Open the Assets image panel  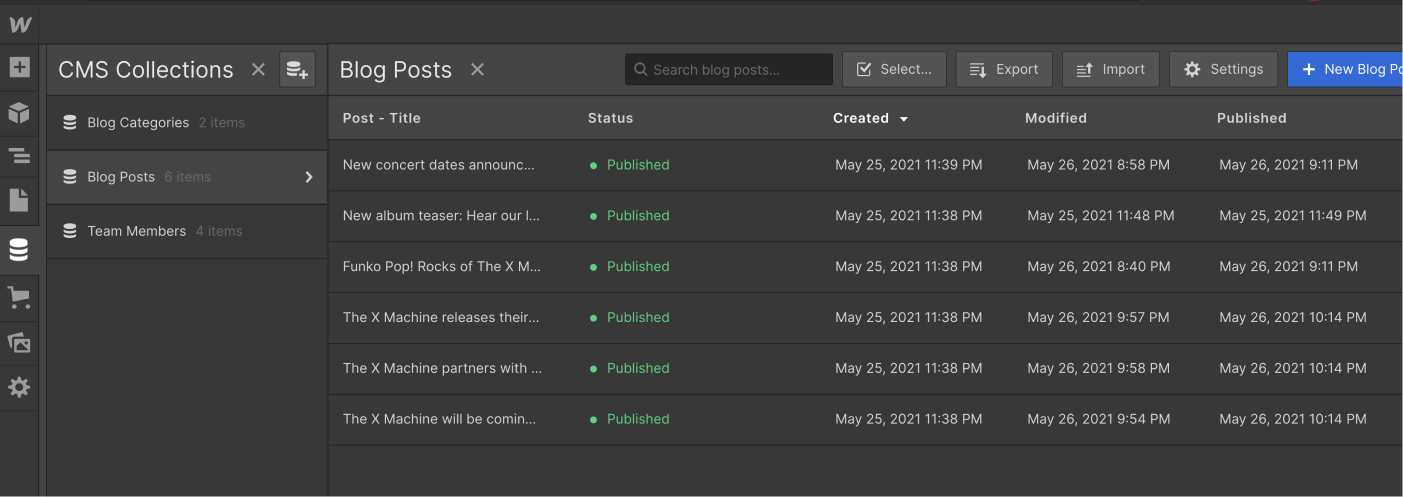[x=19, y=342]
